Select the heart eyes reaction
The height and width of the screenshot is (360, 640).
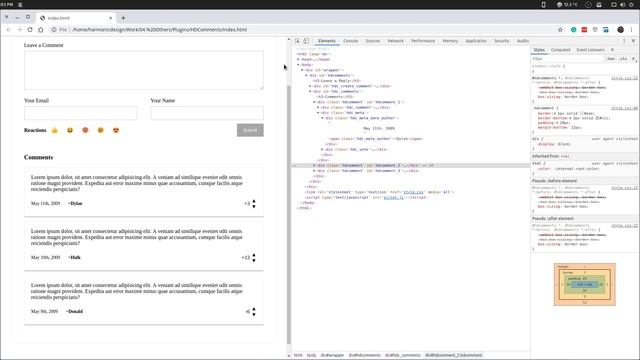click(x=116, y=130)
